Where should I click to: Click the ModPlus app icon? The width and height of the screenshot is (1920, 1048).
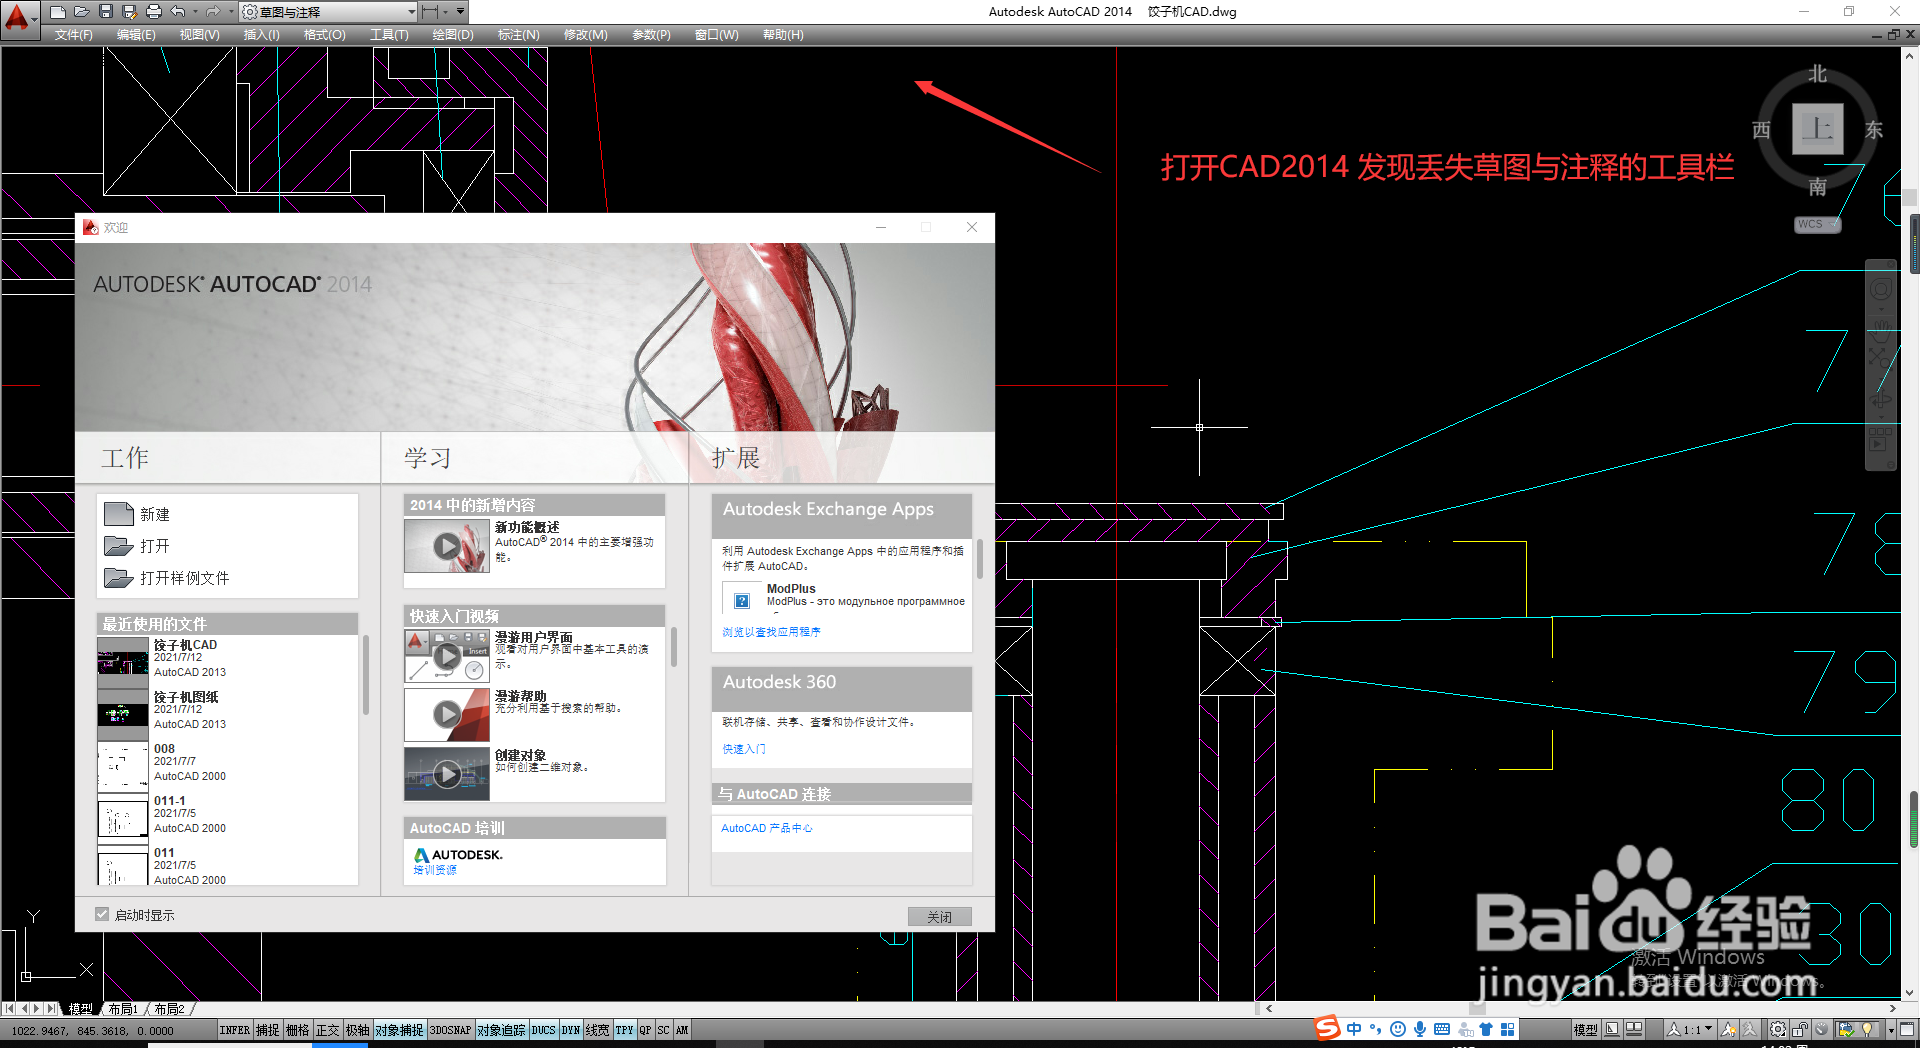(x=741, y=601)
